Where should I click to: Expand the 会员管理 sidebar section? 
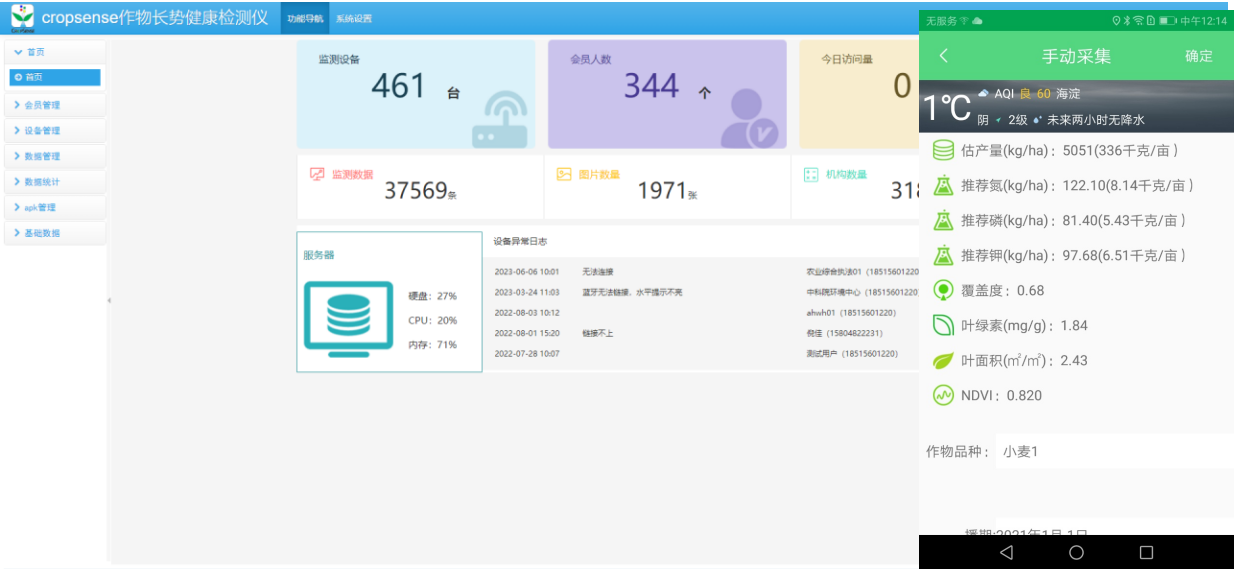pos(55,105)
